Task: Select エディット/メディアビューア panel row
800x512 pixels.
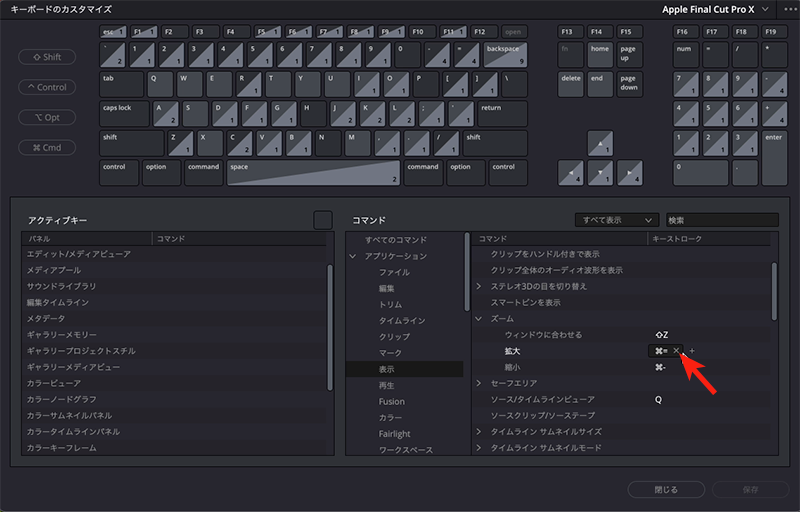Action: coord(173,254)
